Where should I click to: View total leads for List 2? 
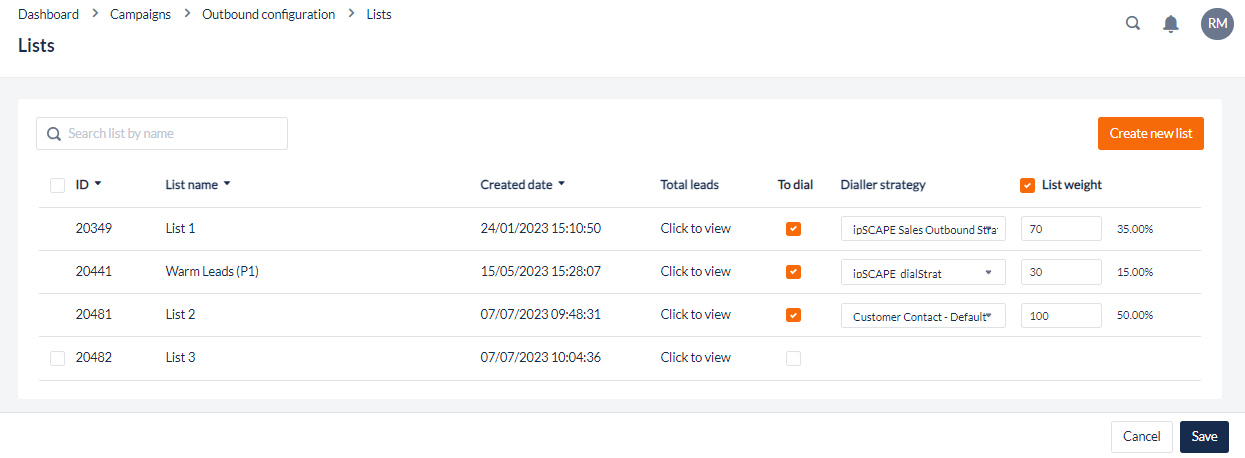click(x=695, y=315)
